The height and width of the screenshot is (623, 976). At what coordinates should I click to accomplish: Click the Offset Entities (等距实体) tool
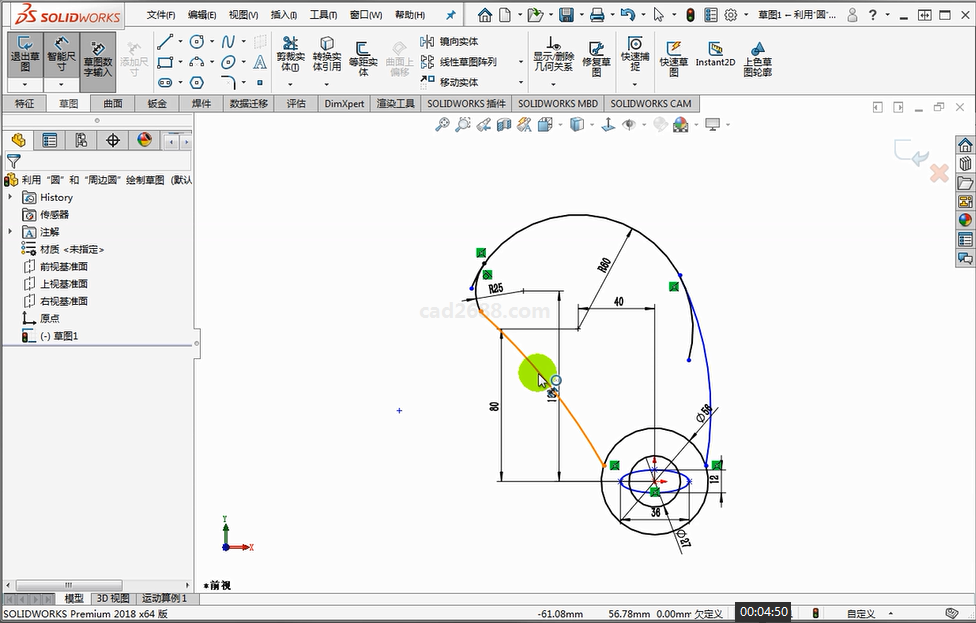[x=363, y=58]
